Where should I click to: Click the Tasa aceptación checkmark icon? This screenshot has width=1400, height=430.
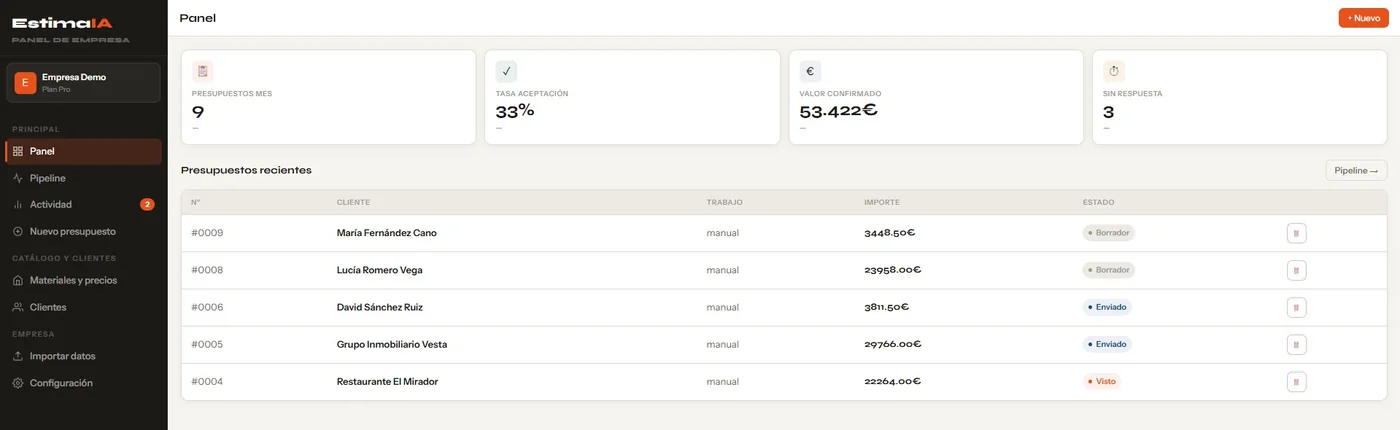pos(506,71)
